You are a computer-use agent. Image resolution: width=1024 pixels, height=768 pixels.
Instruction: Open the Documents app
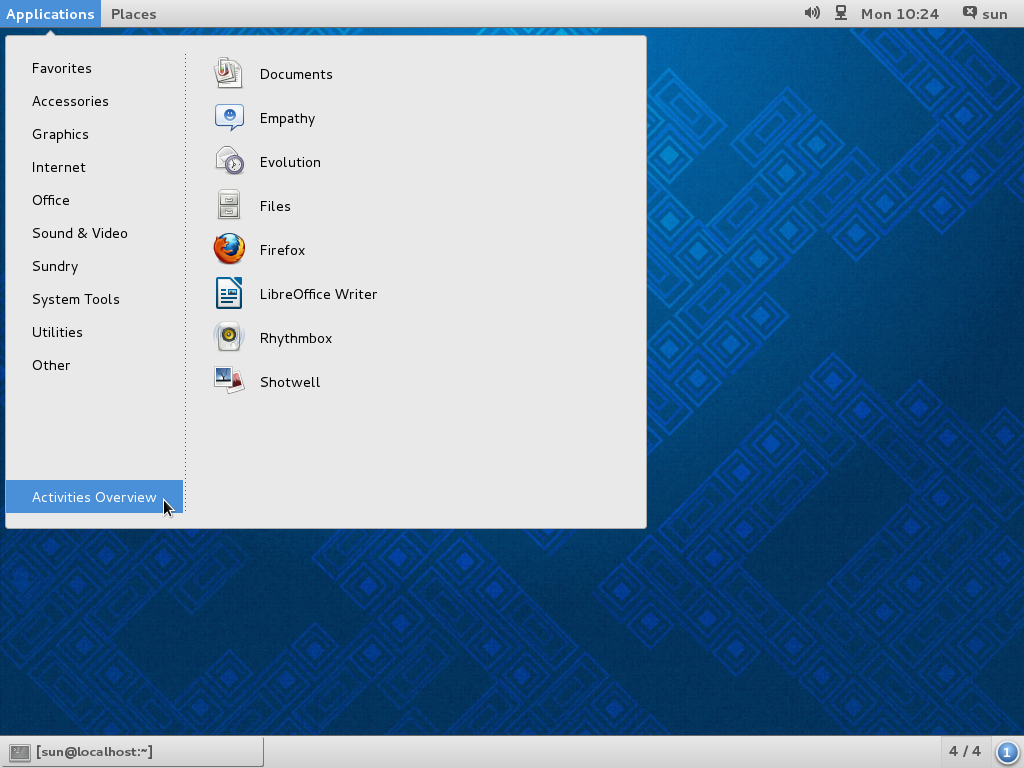click(295, 73)
